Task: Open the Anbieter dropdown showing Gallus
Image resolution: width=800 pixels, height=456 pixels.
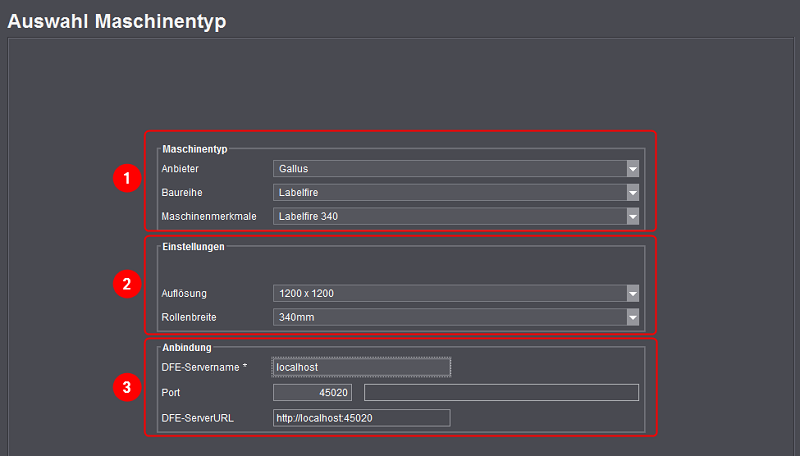Action: coord(456,169)
